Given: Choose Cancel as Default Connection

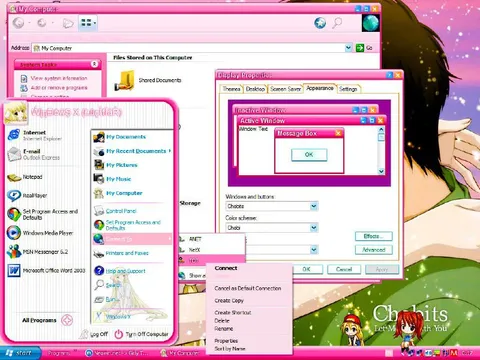Looking at the screenshot, I should coord(248,288).
